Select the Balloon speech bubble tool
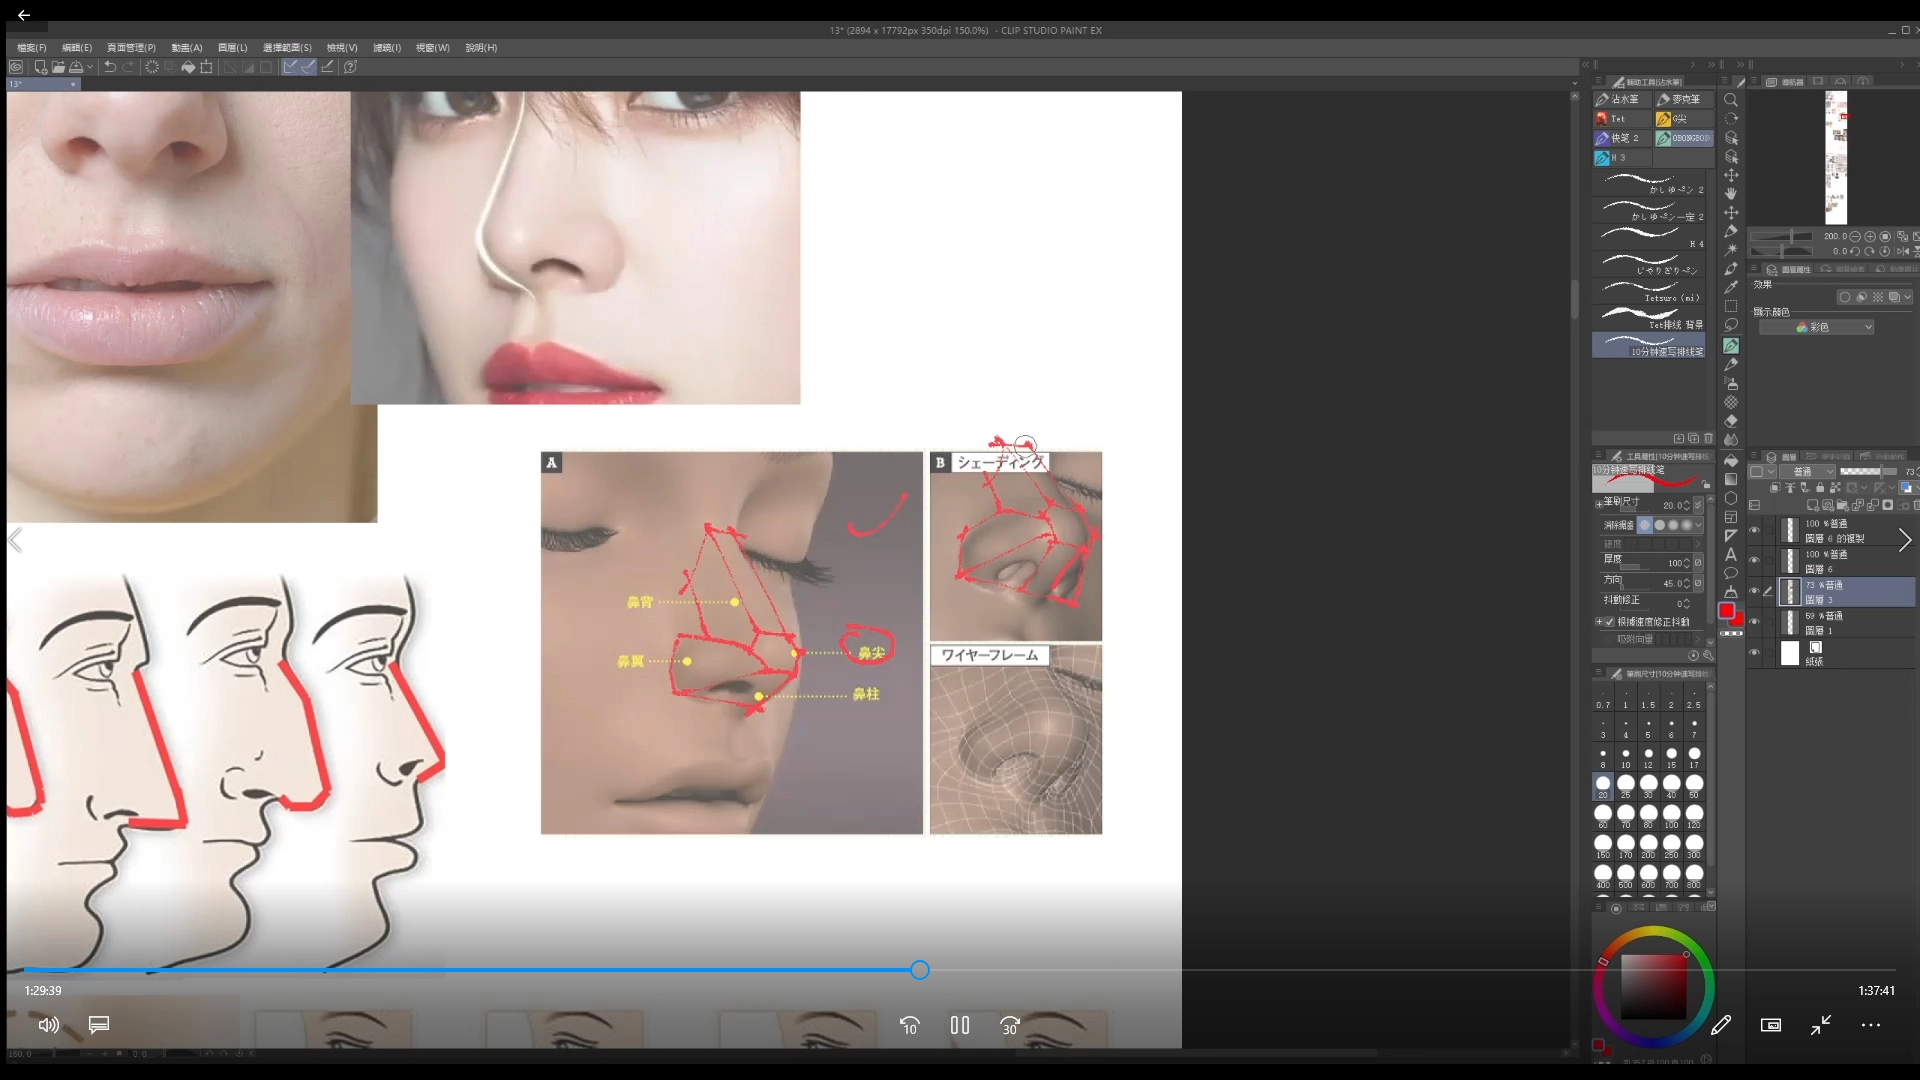The width and height of the screenshot is (1920, 1080). pyautogui.click(x=1731, y=573)
